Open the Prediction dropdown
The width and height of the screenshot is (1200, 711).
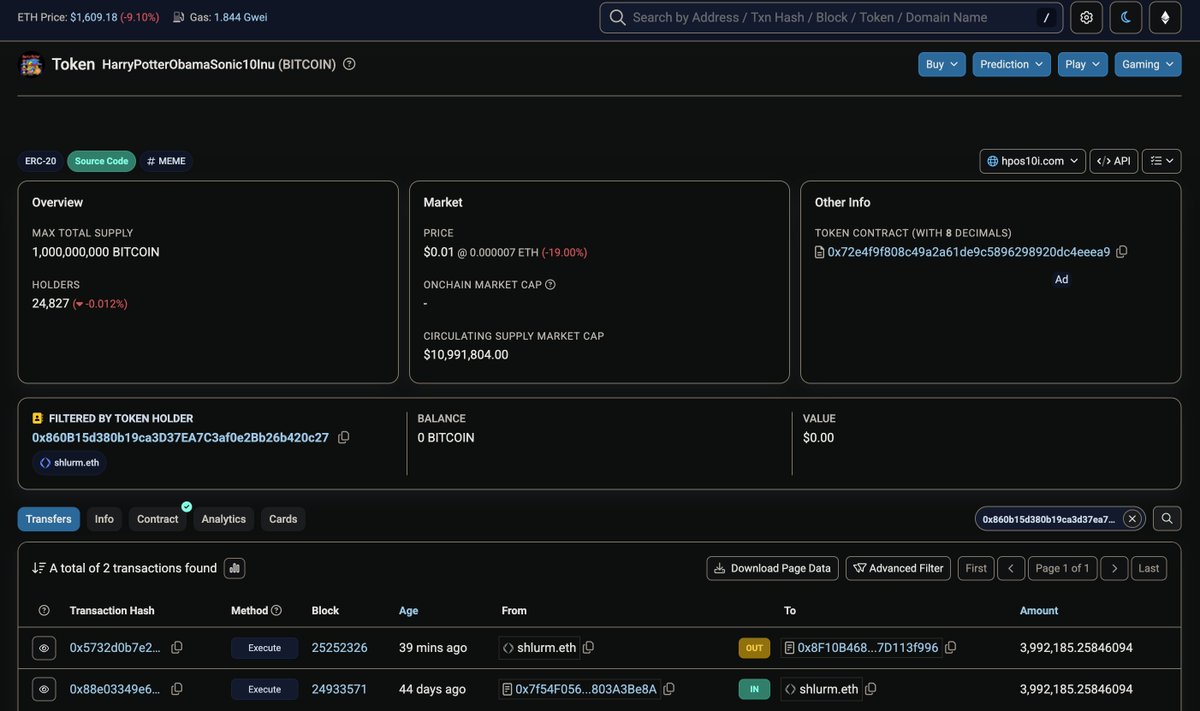point(1012,64)
